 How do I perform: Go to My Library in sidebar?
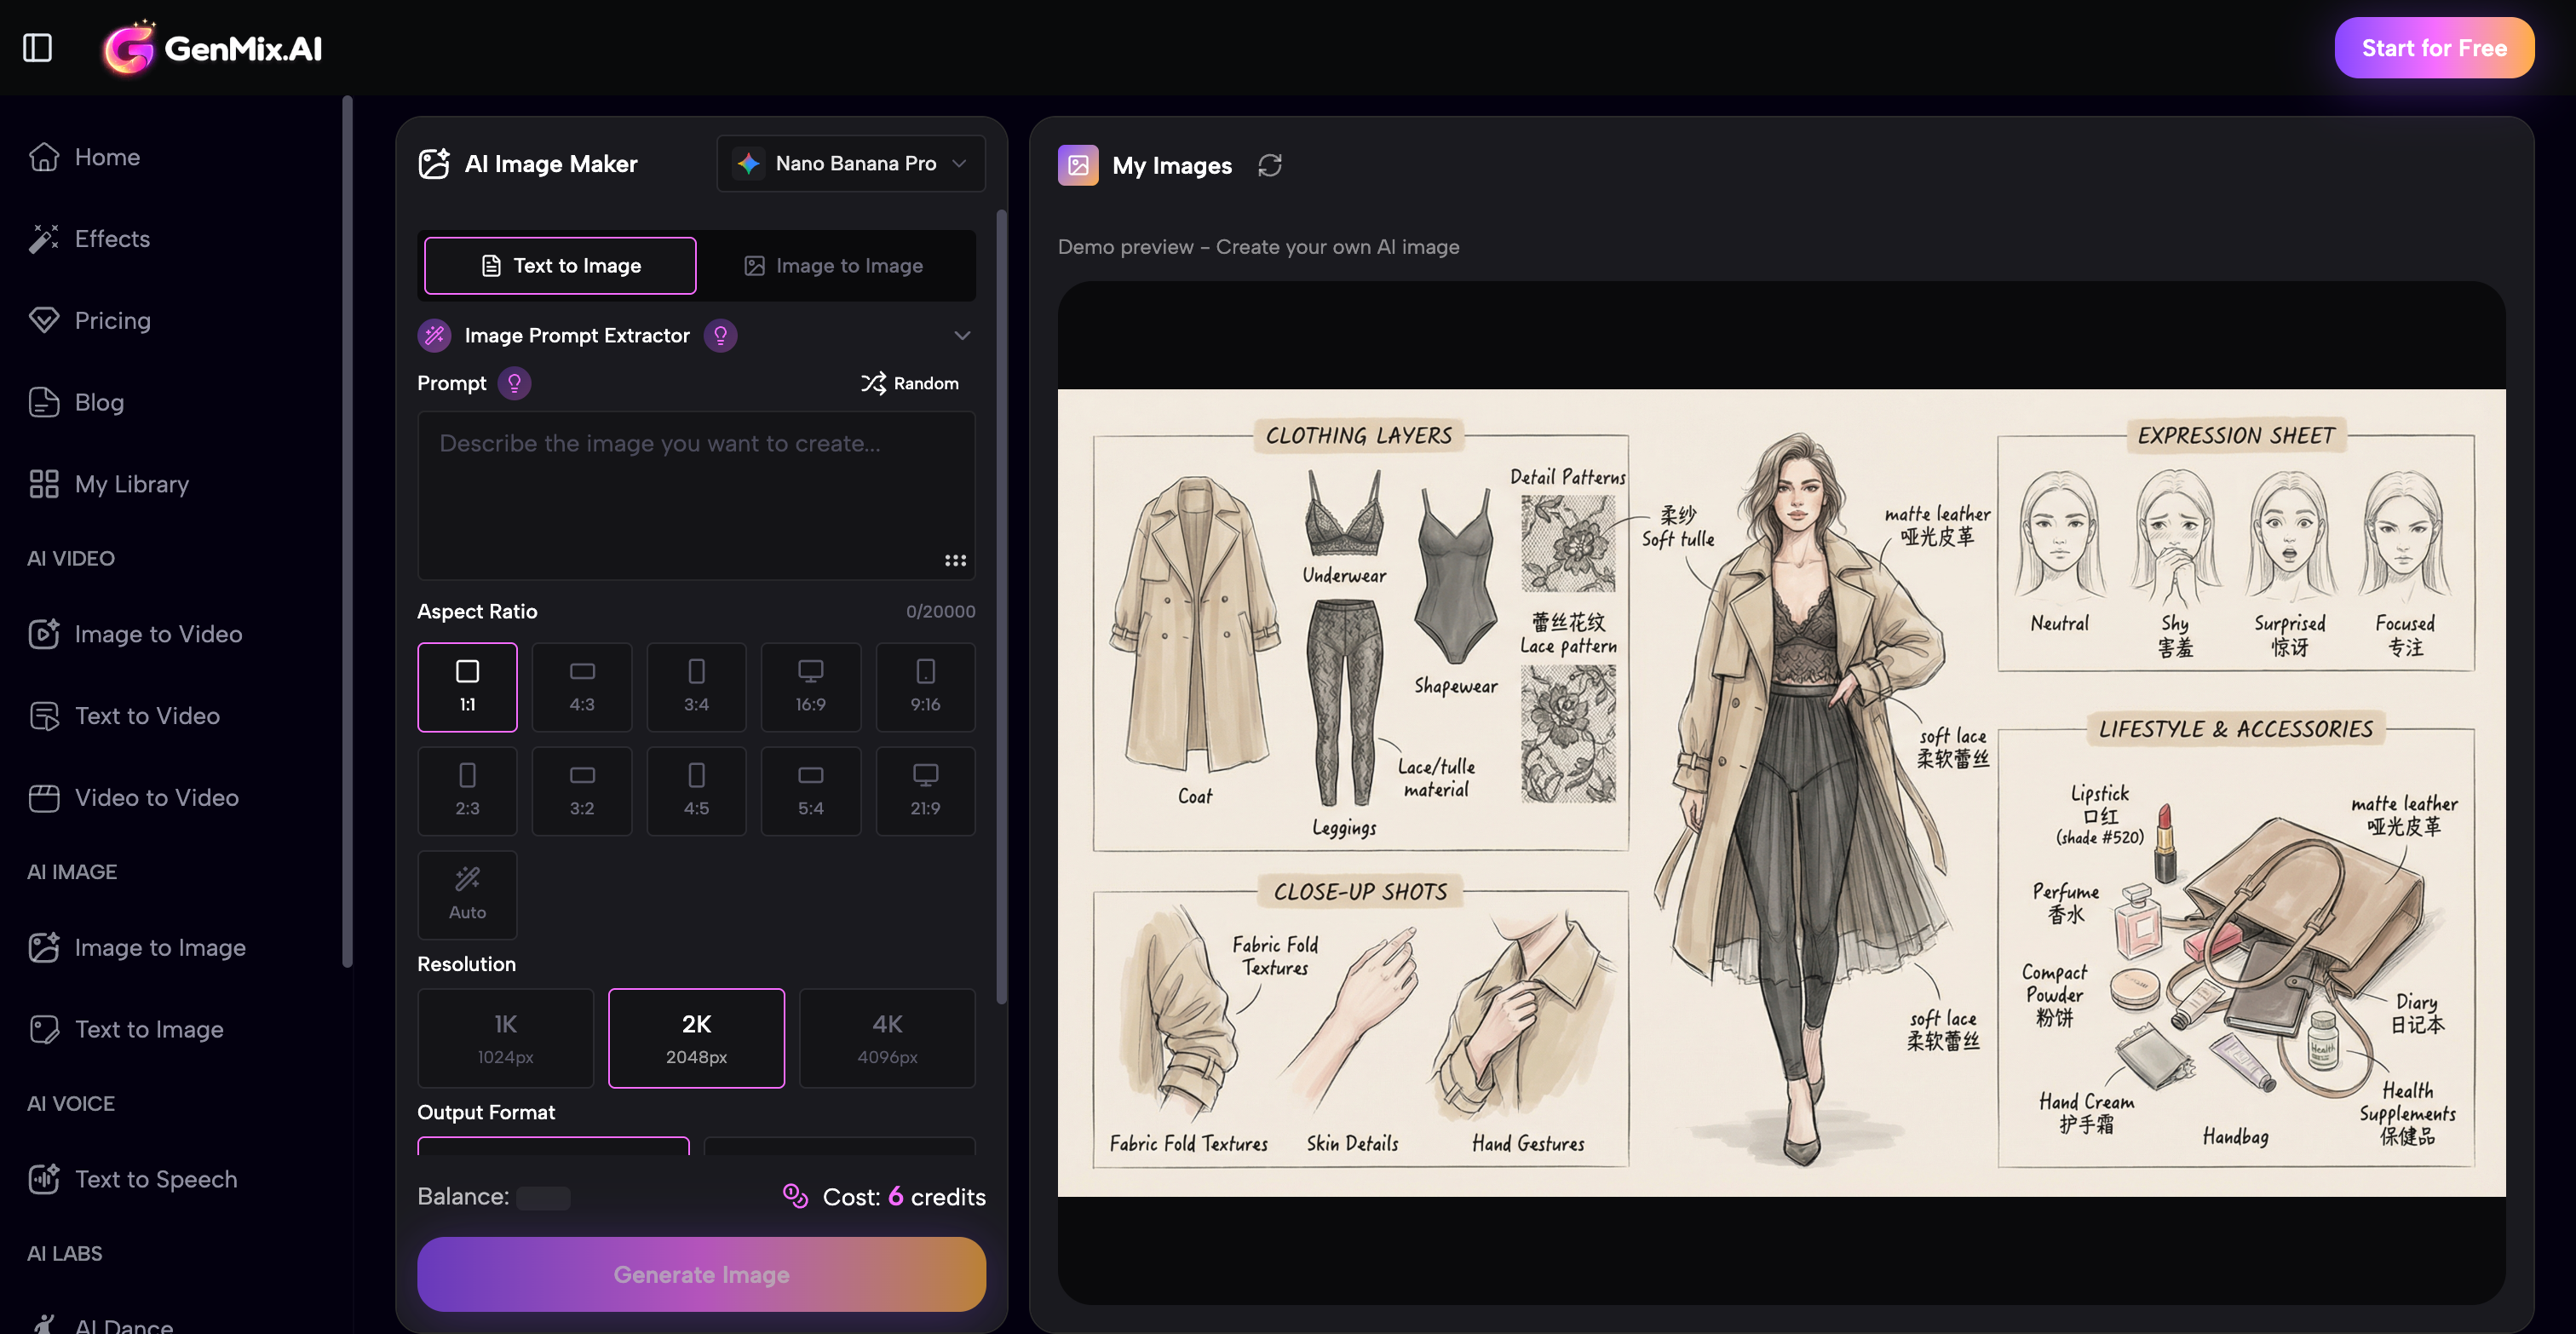[x=131, y=484]
